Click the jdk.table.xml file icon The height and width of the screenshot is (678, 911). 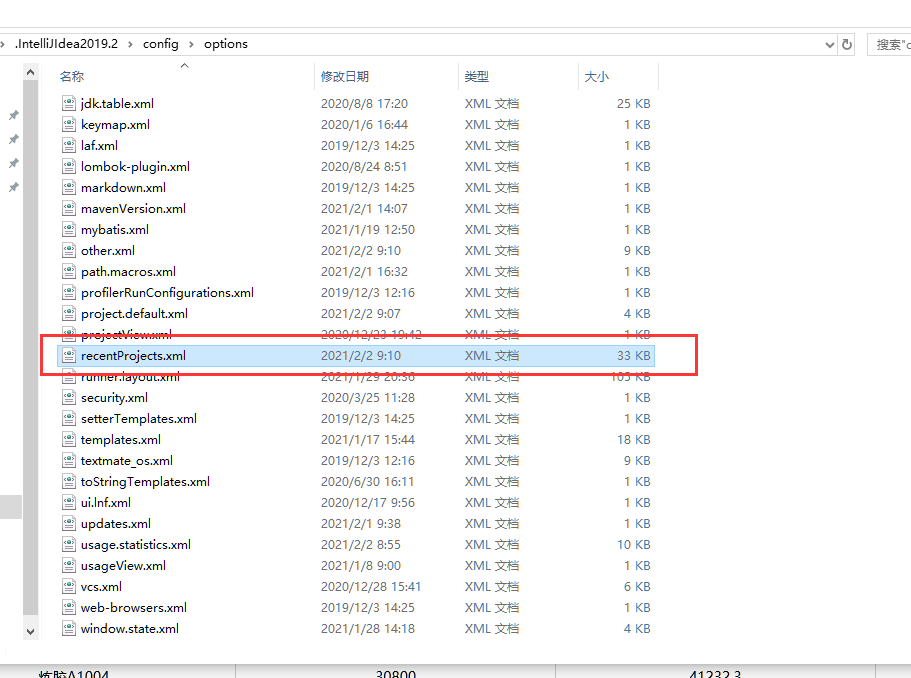69,103
